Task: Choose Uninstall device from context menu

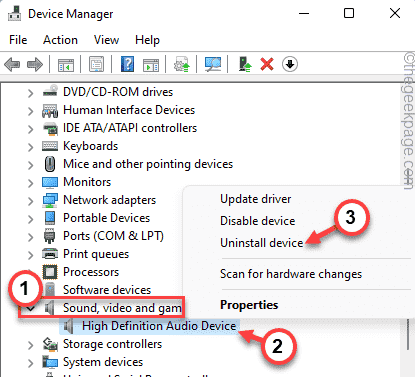Action: 262,243
